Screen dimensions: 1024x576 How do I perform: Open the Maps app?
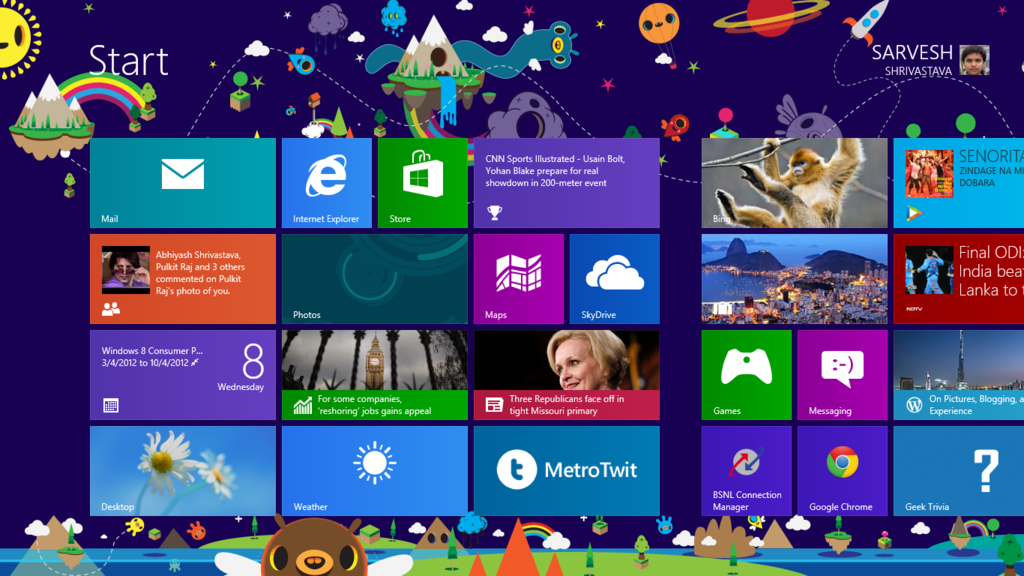pyautogui.click(x=518, y=278)
